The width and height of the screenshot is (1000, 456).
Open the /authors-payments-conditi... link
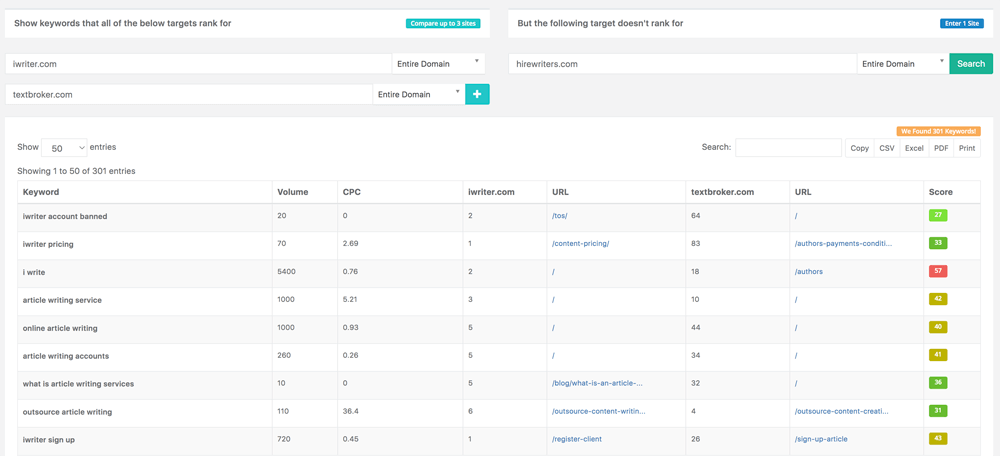tap(843, 244)
